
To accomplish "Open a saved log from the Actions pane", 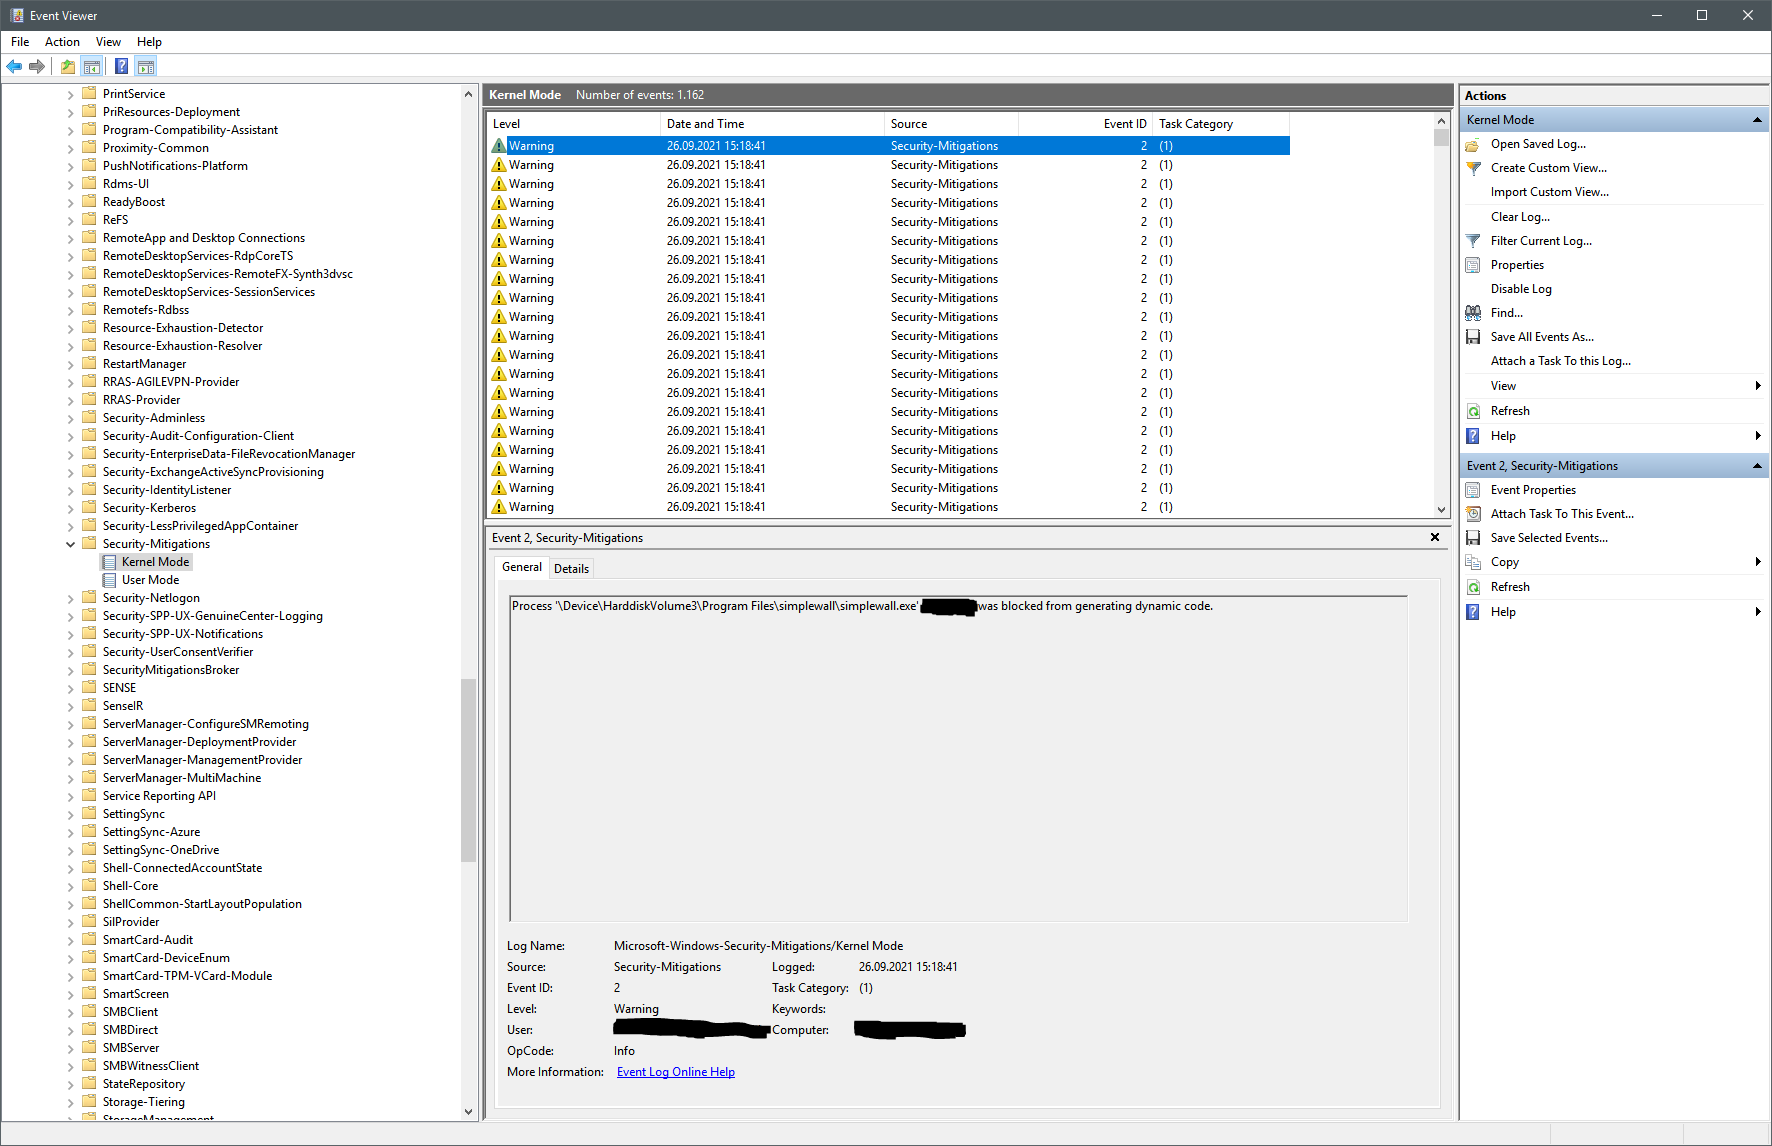I will (x=1538, y=143).
